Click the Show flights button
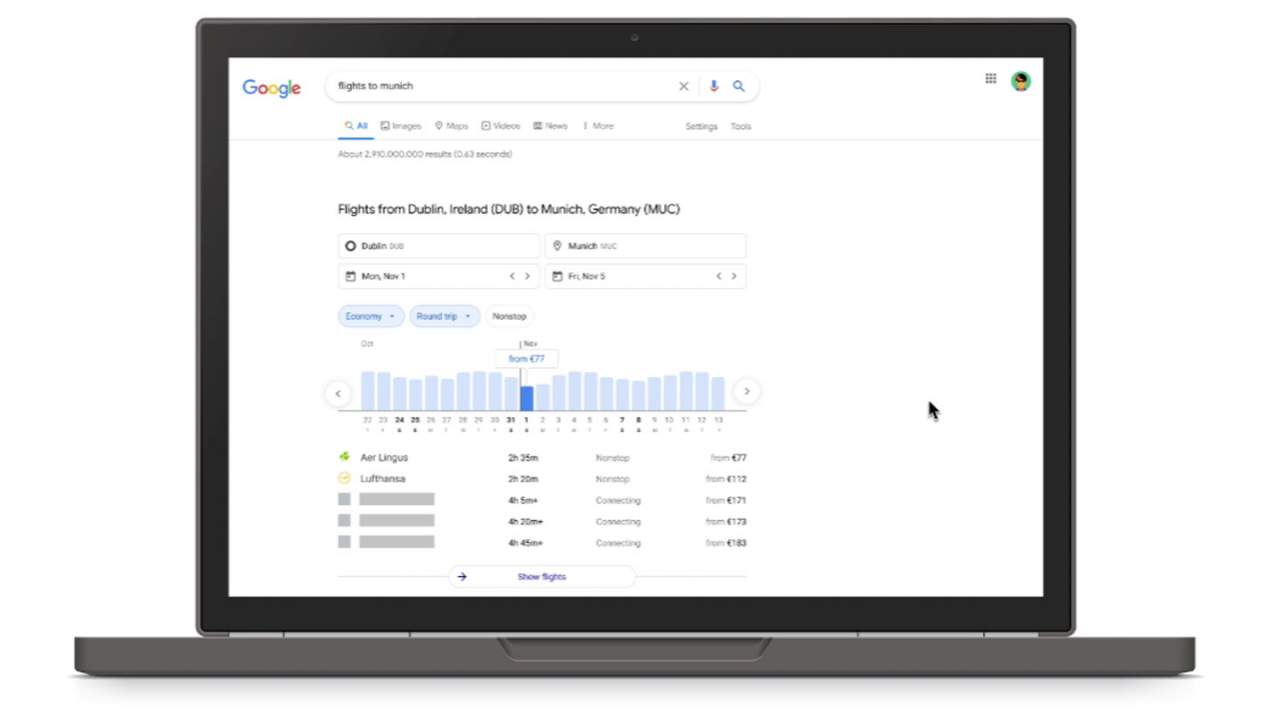 541,577
